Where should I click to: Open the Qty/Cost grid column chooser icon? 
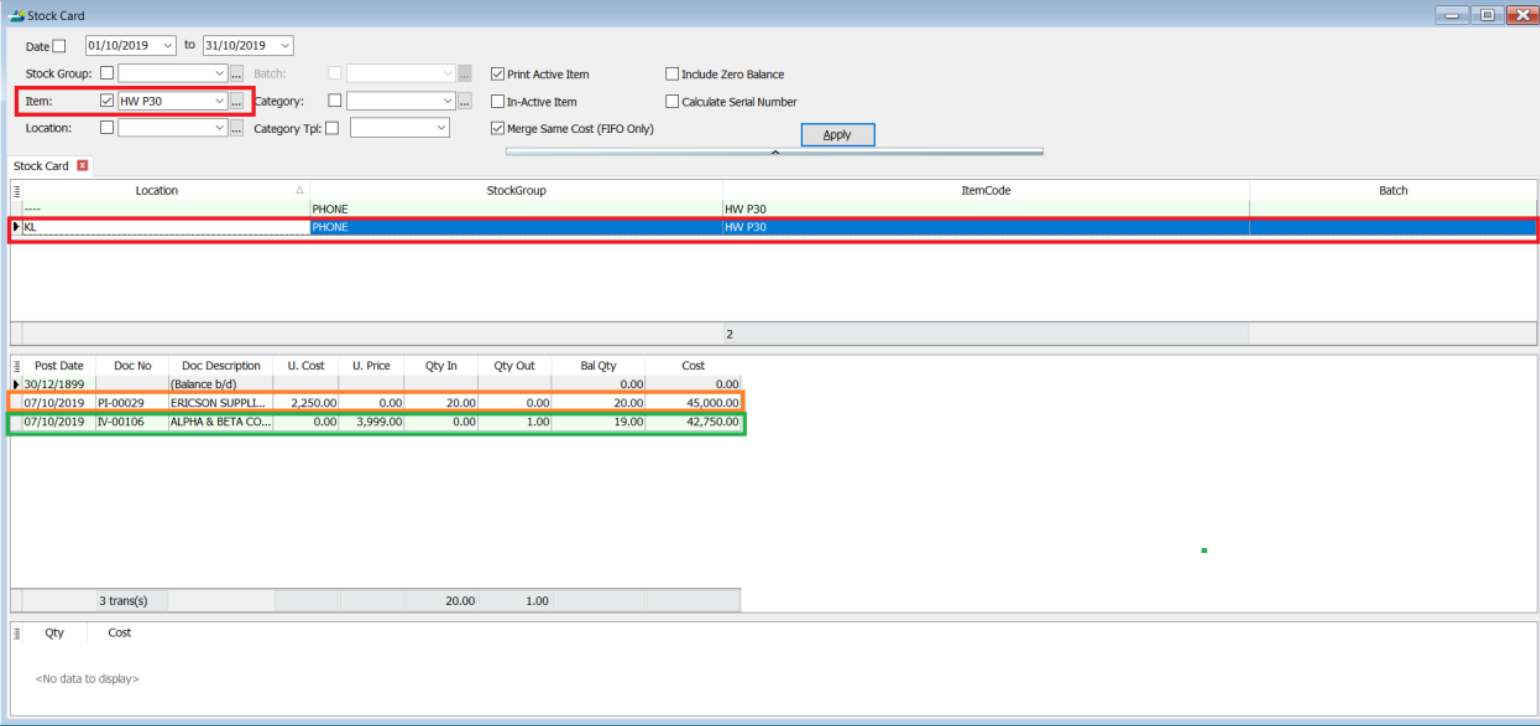(16, 633)
